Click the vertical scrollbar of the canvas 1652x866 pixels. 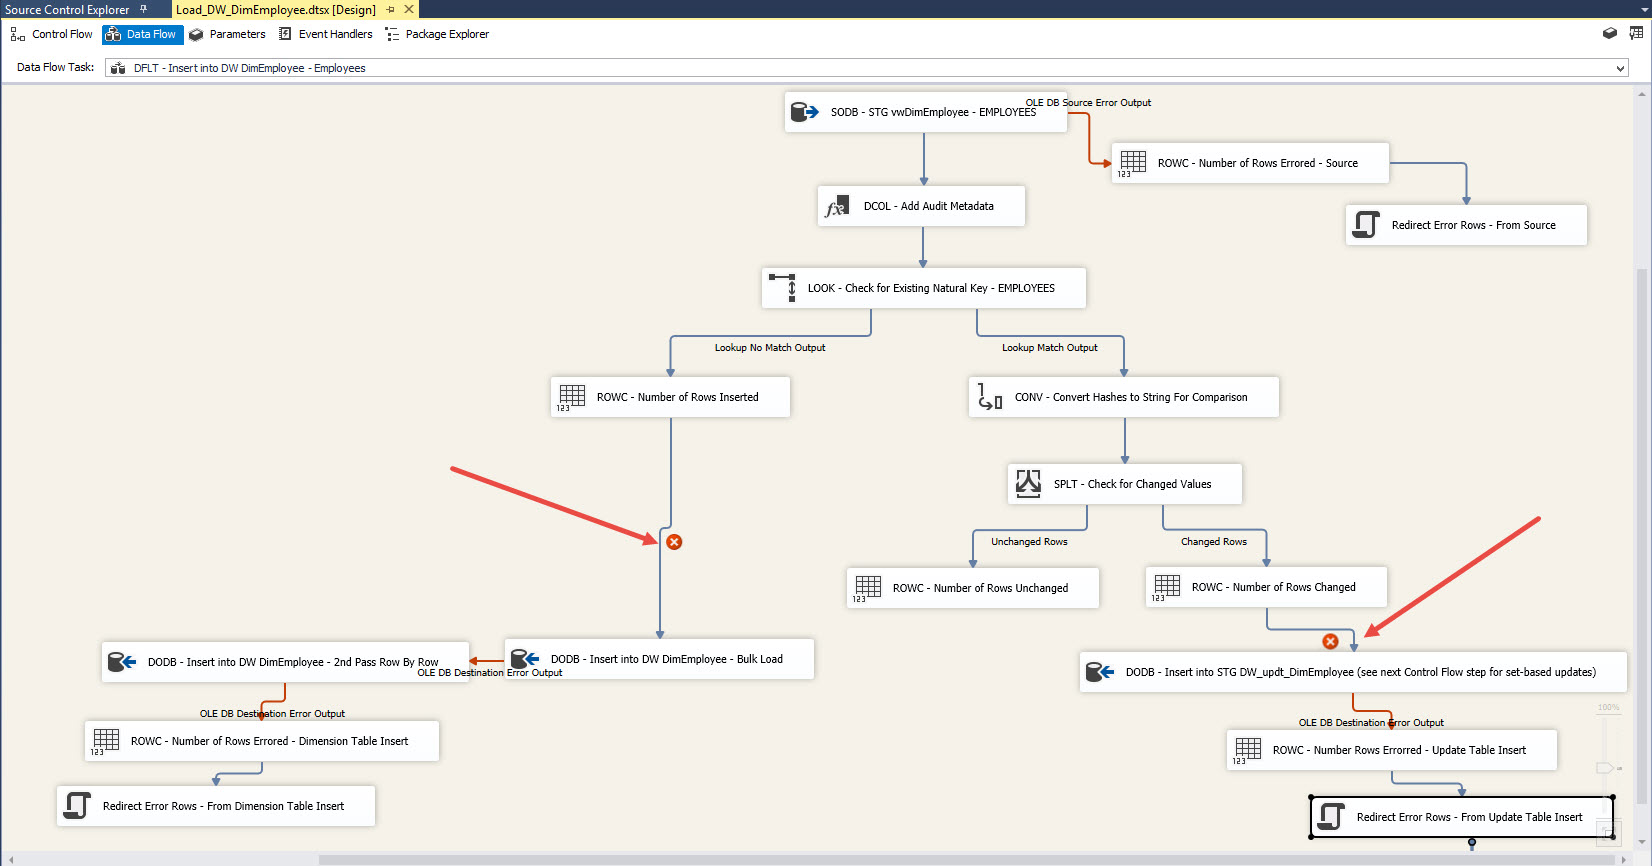[x=1641, y=536]
